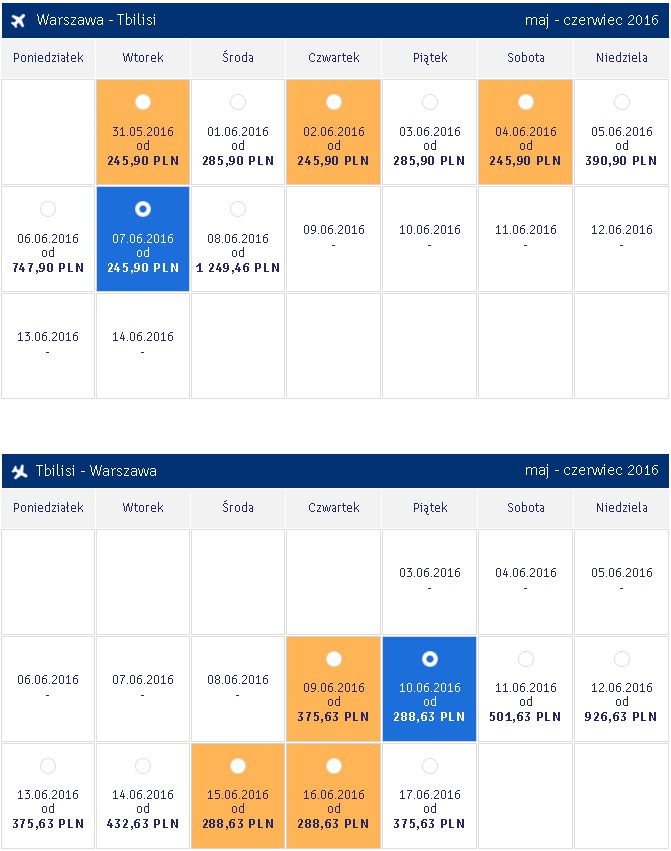Image resolution: width=671 pixels, height=851 pixels.
Task: Select outbound 01.06.2016 for 285,90 PLN
Action: click(238, 101)
